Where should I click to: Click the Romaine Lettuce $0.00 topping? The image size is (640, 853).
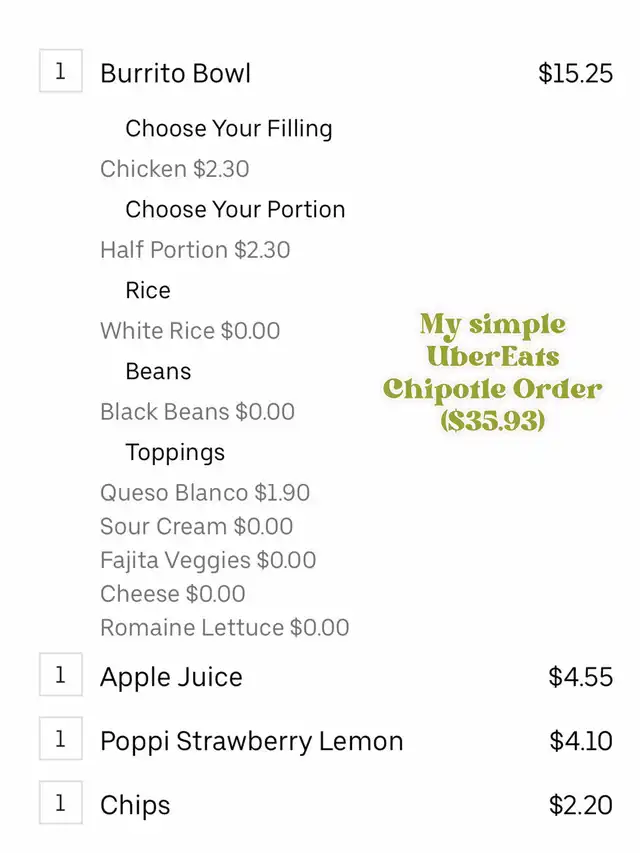click(224, 628)
